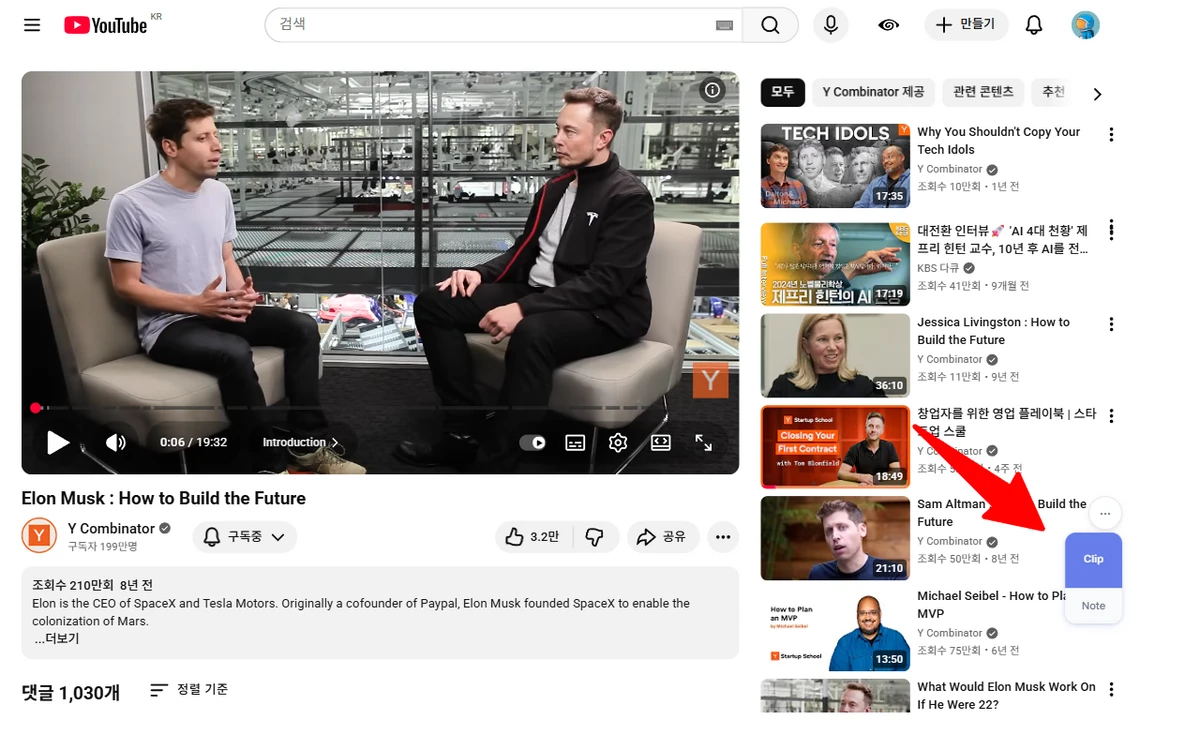The width and height of the screenshot is (1200, 750).
Task: Open the Introduction chapter list
Action: pos(300,442)
